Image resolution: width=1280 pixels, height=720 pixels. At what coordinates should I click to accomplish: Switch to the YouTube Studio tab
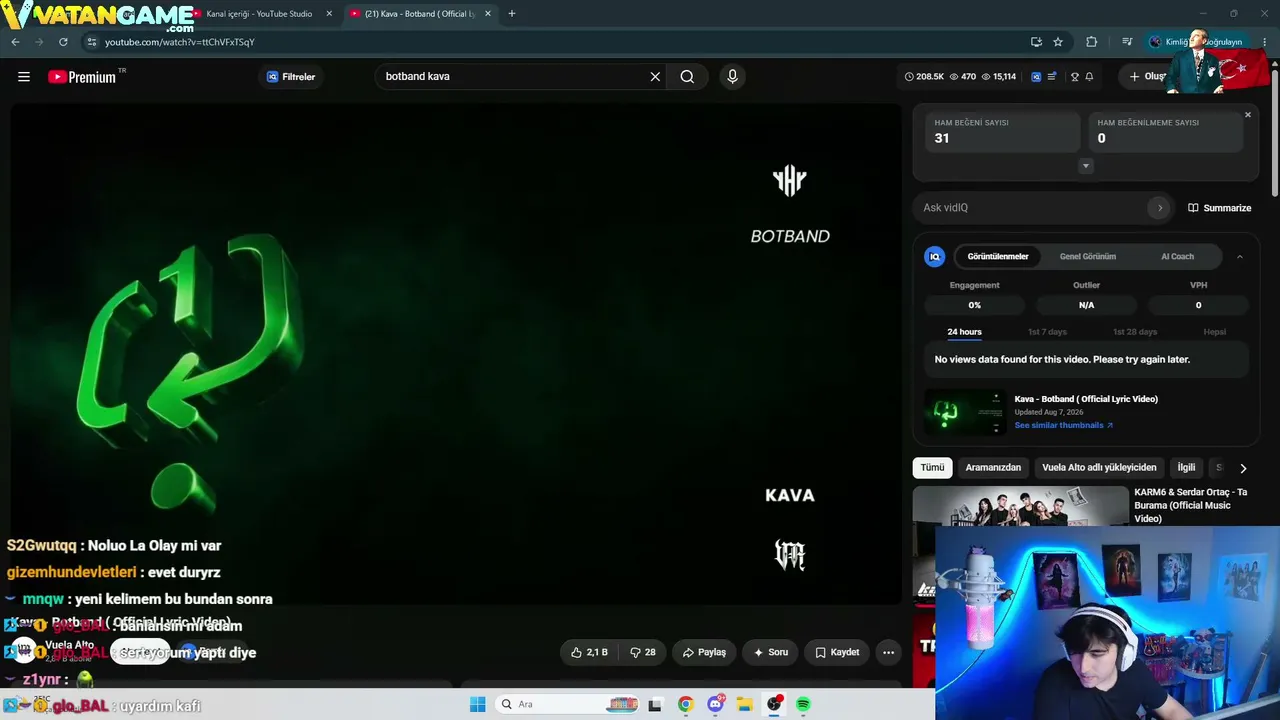coord(259,14)
